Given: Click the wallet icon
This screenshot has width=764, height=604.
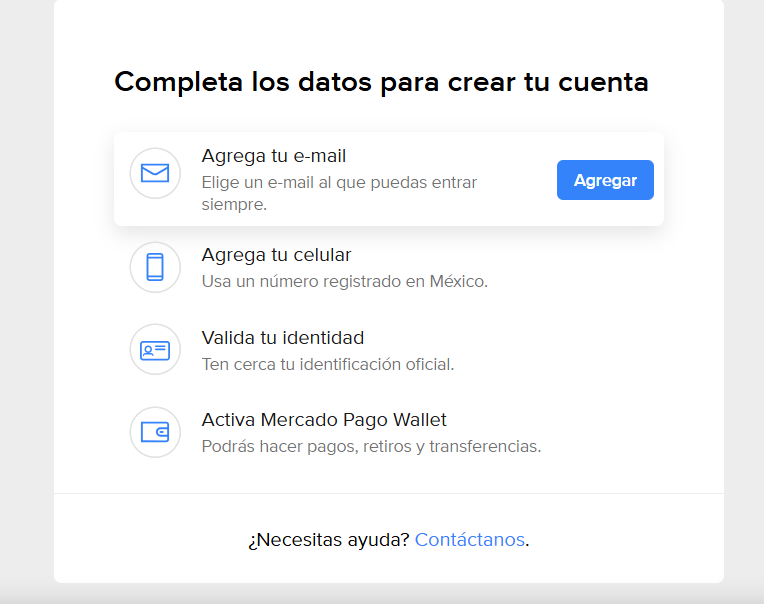Looking at the screenshot, I should click(155, 432).
